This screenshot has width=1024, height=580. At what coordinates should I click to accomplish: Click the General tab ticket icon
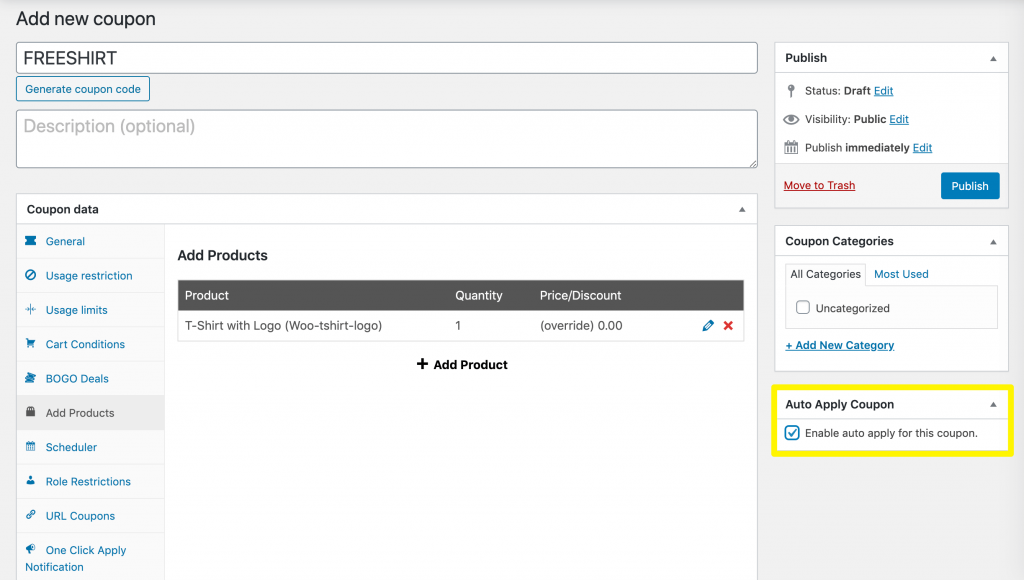click(x=30, y=241)
